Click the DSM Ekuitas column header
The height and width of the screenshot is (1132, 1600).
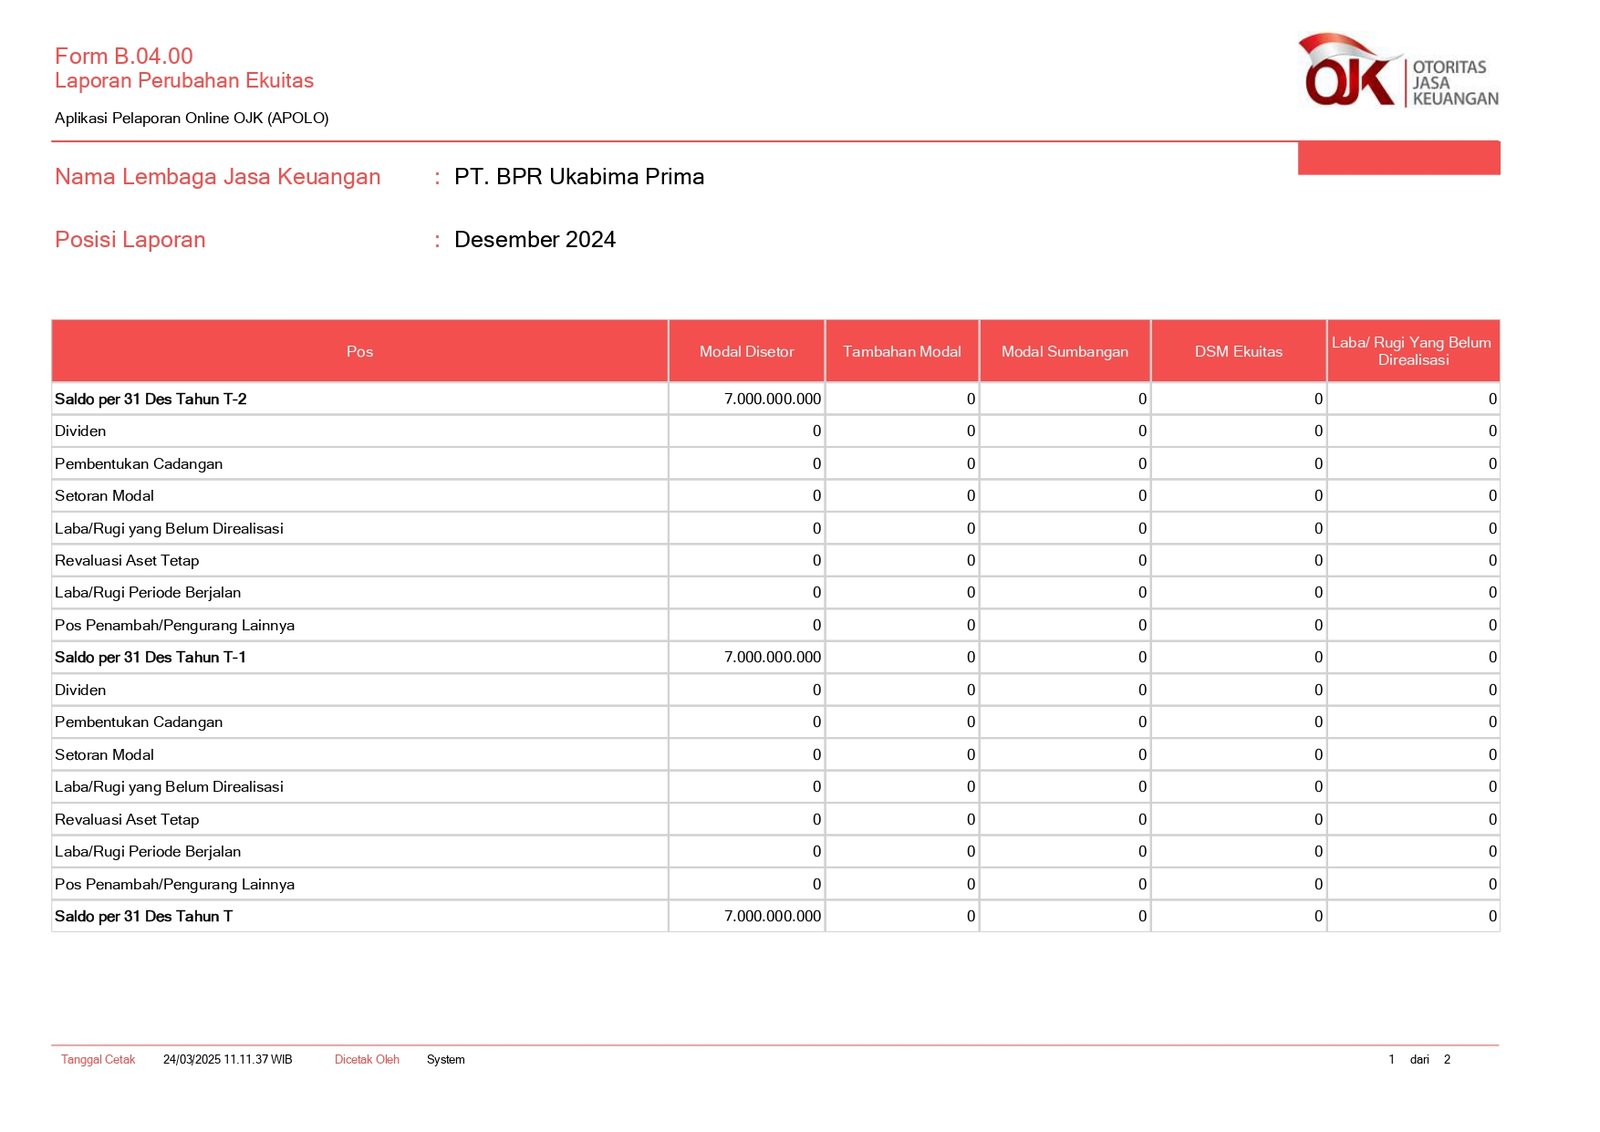click(1238, 351)
